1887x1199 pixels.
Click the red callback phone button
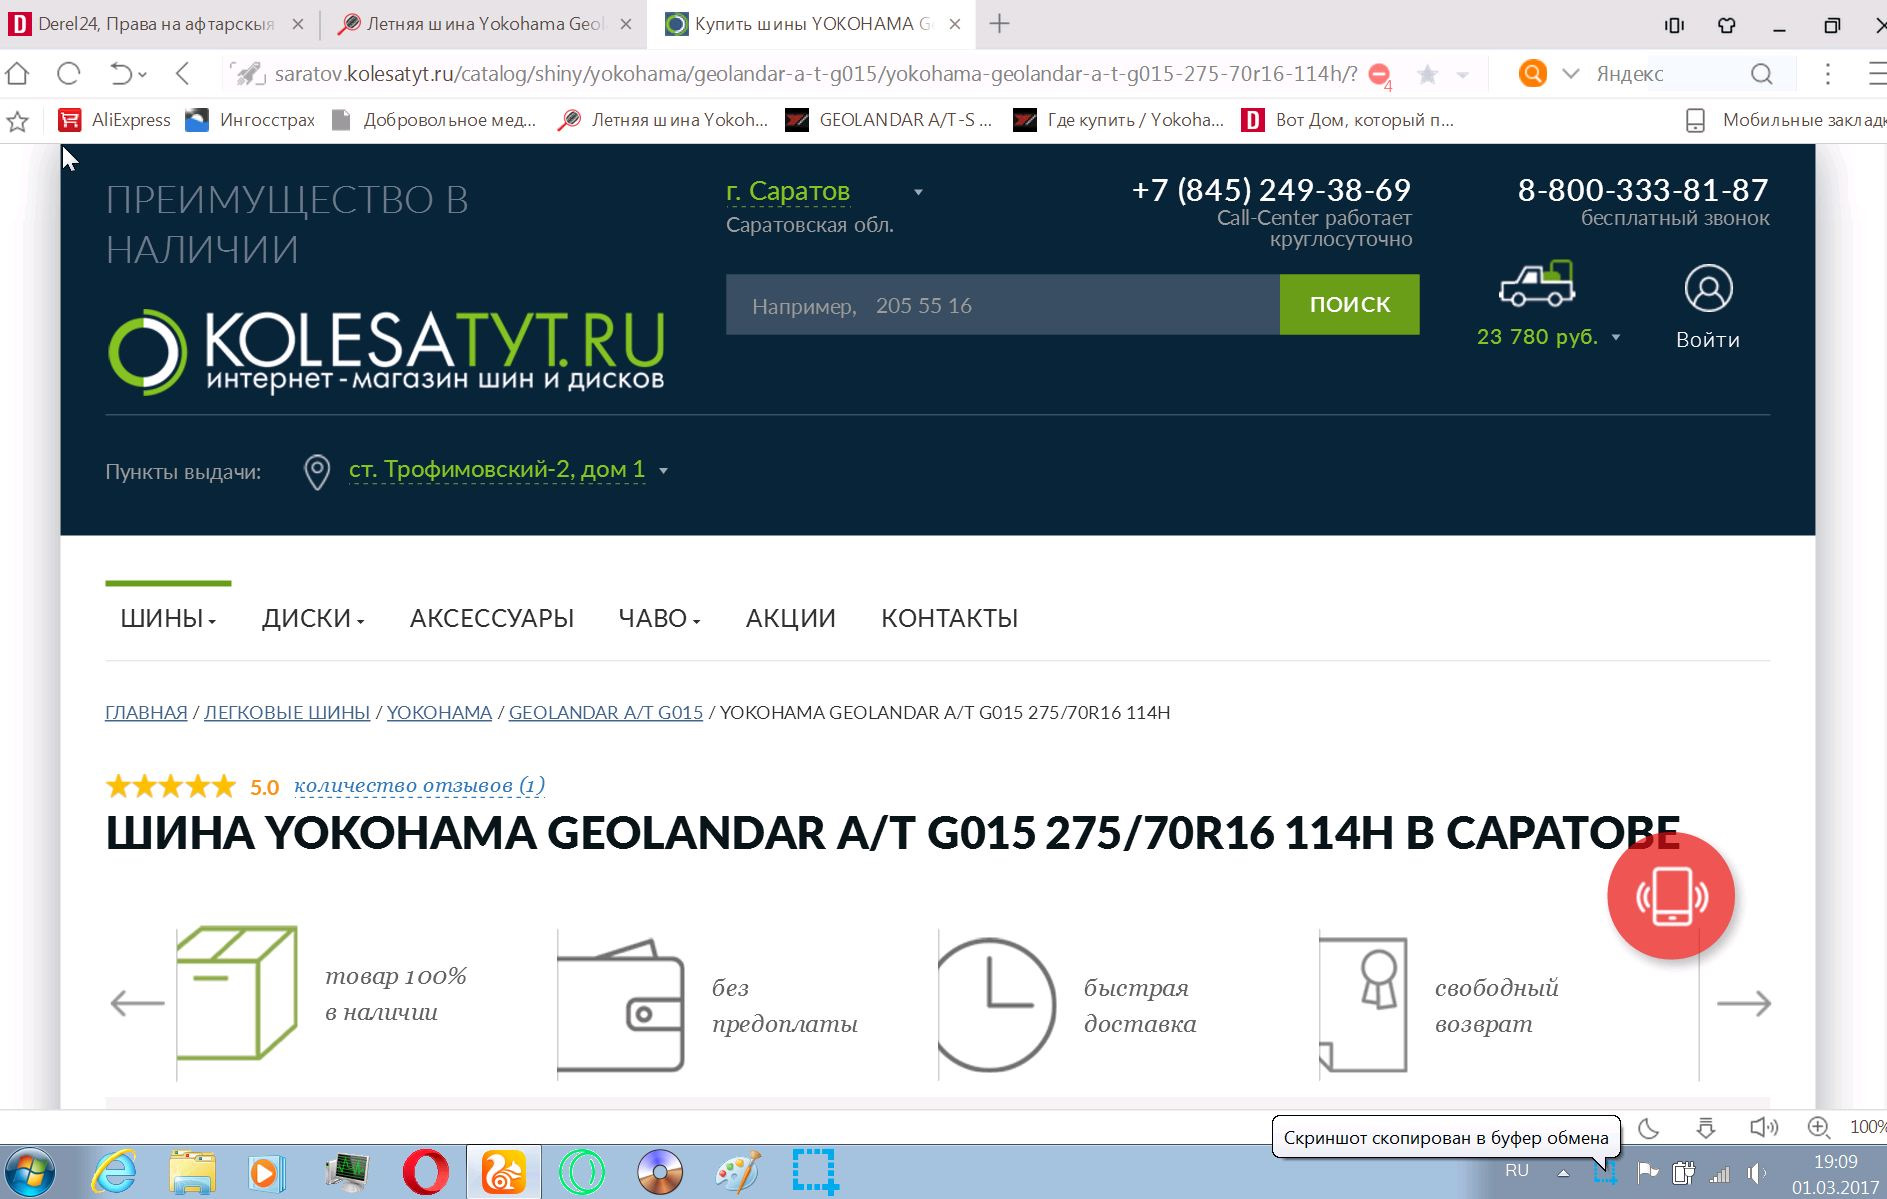pos(1671,896)
